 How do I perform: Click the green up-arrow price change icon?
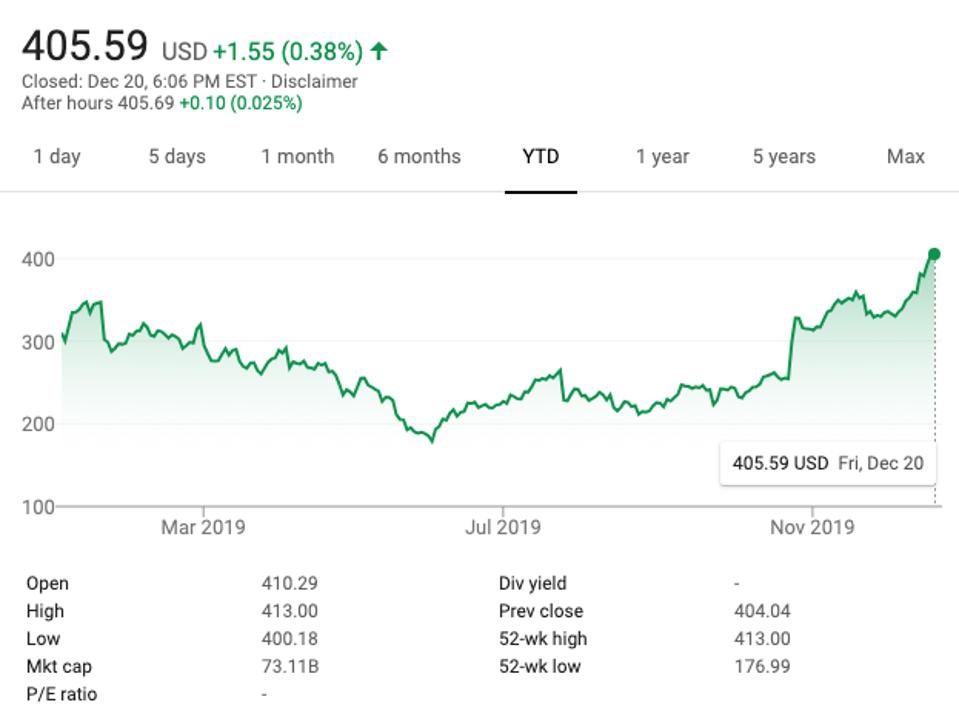coord(379,50)
